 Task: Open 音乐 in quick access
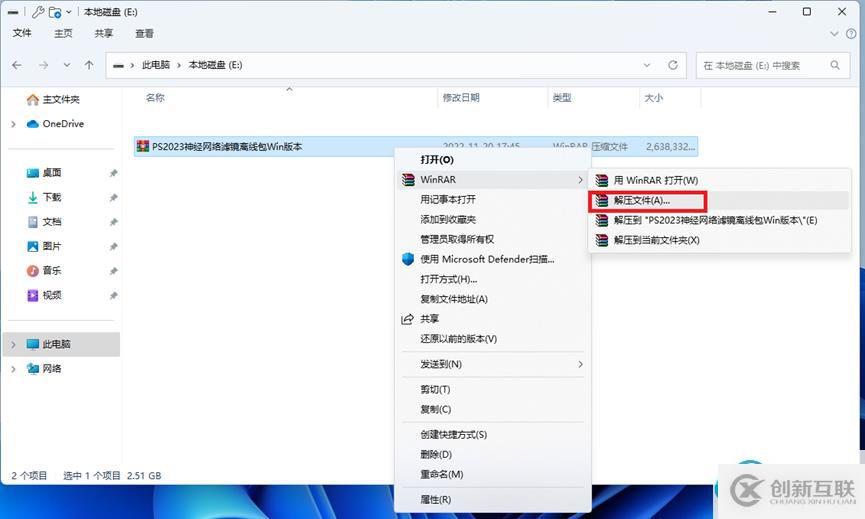coord(44,270)
